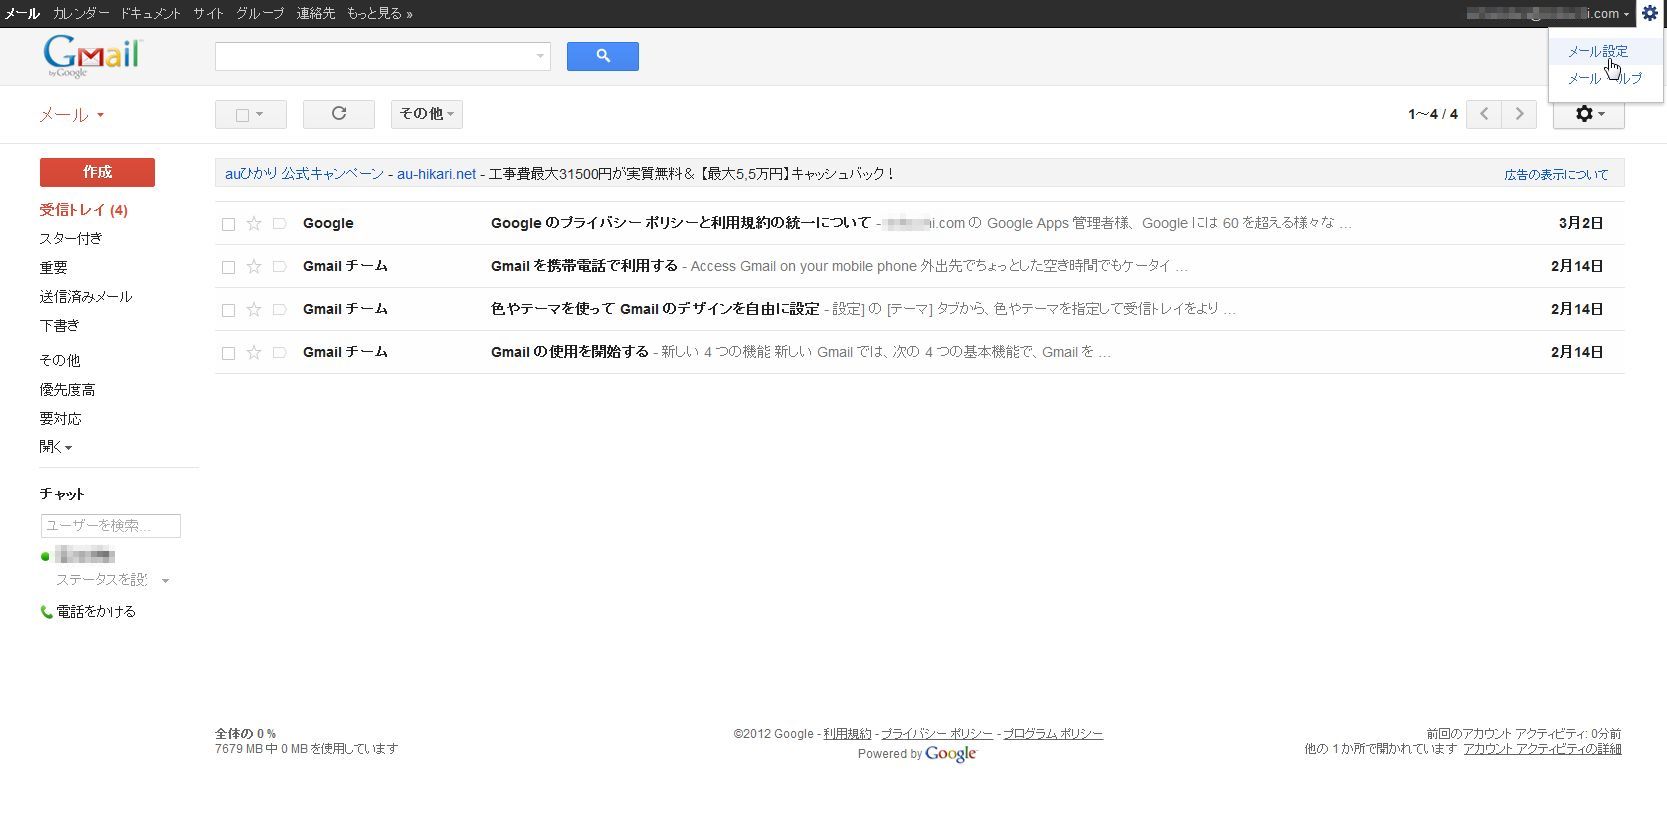Mark '色やテーマを使って' email as important

(280, 310)
